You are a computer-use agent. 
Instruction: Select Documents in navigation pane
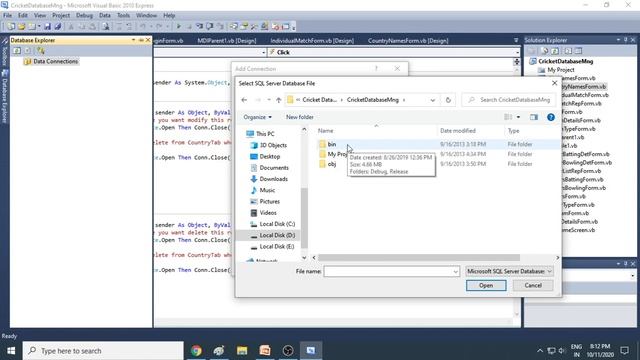point(274,168)
